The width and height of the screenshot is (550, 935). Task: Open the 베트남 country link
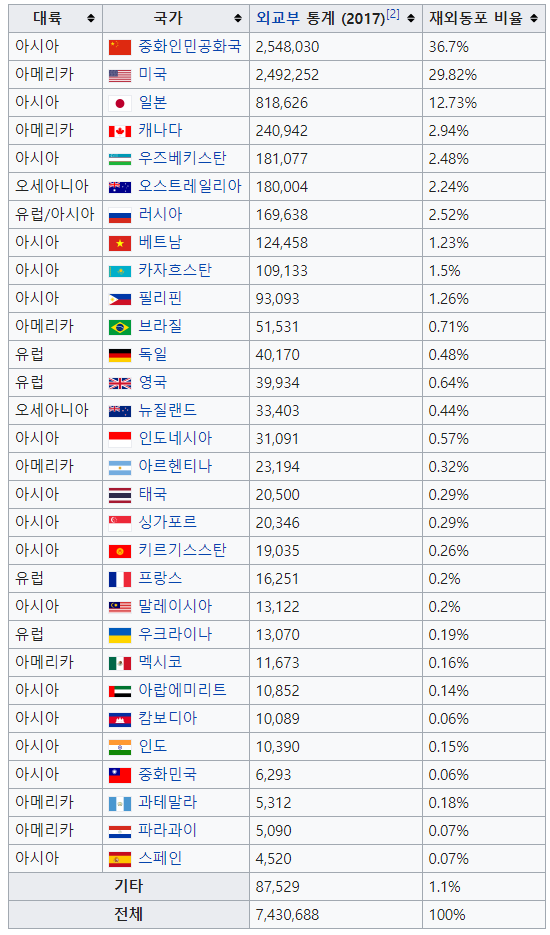coord(160,243)
